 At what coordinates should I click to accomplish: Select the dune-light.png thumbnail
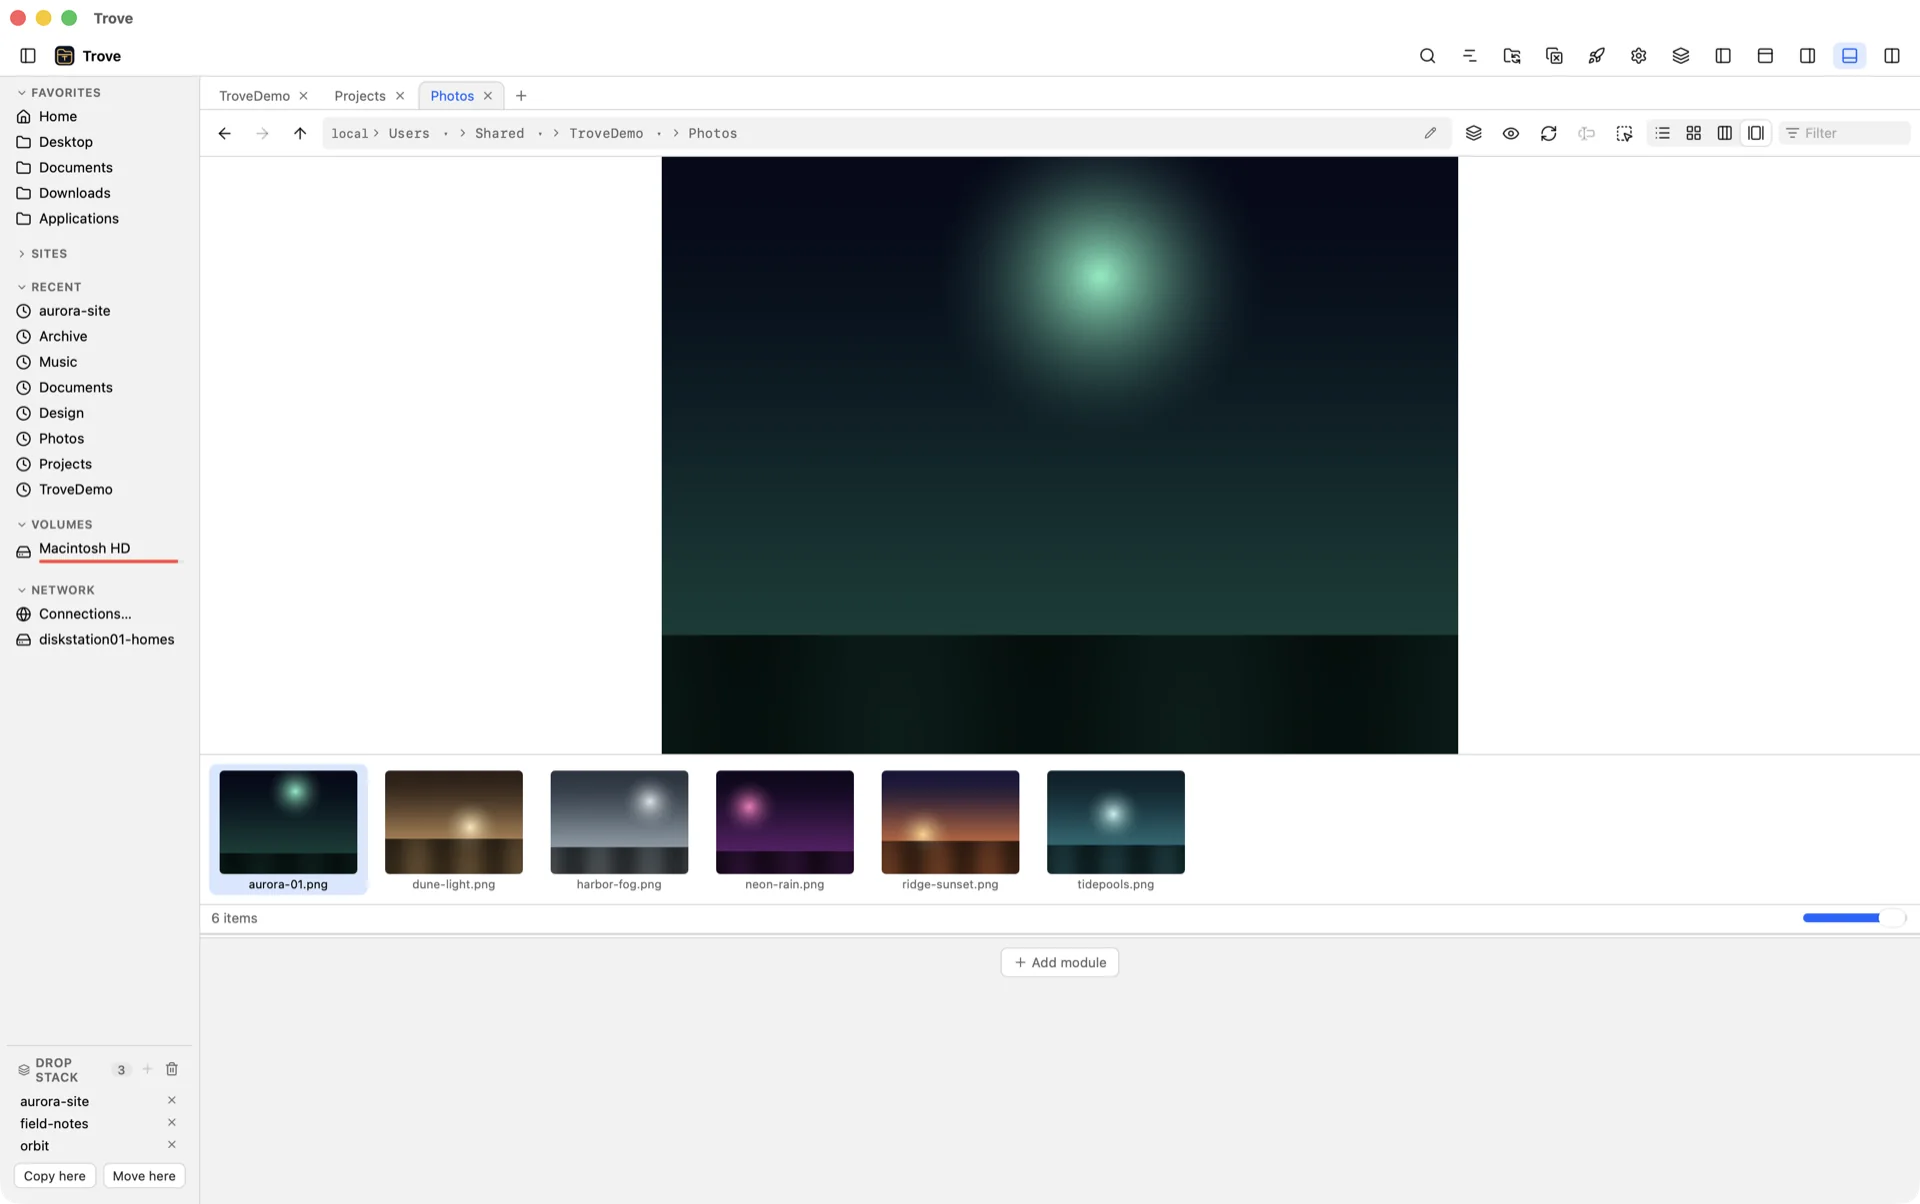click(x=454, y=829)
